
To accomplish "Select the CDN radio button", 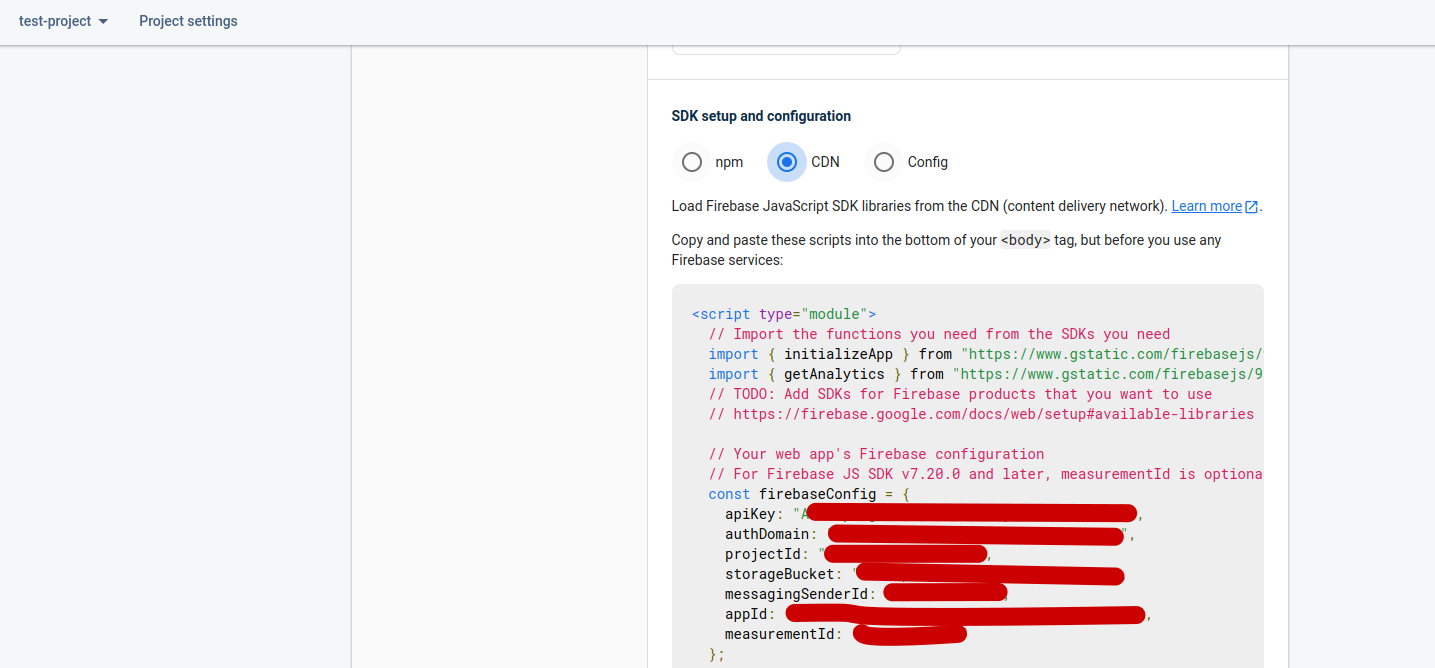I will 787,162.
